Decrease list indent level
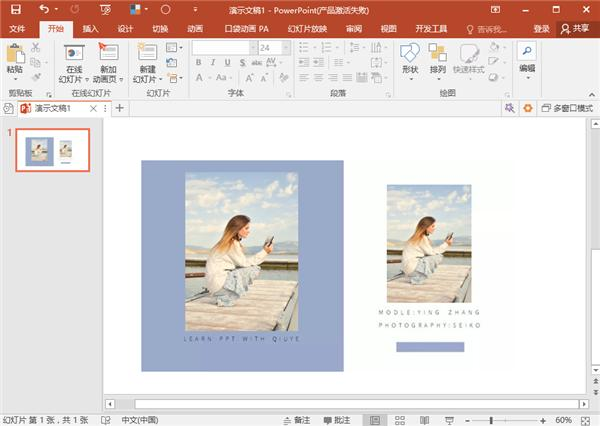The height and width of the screenshot is (426, 600). (x=304, y=62)
